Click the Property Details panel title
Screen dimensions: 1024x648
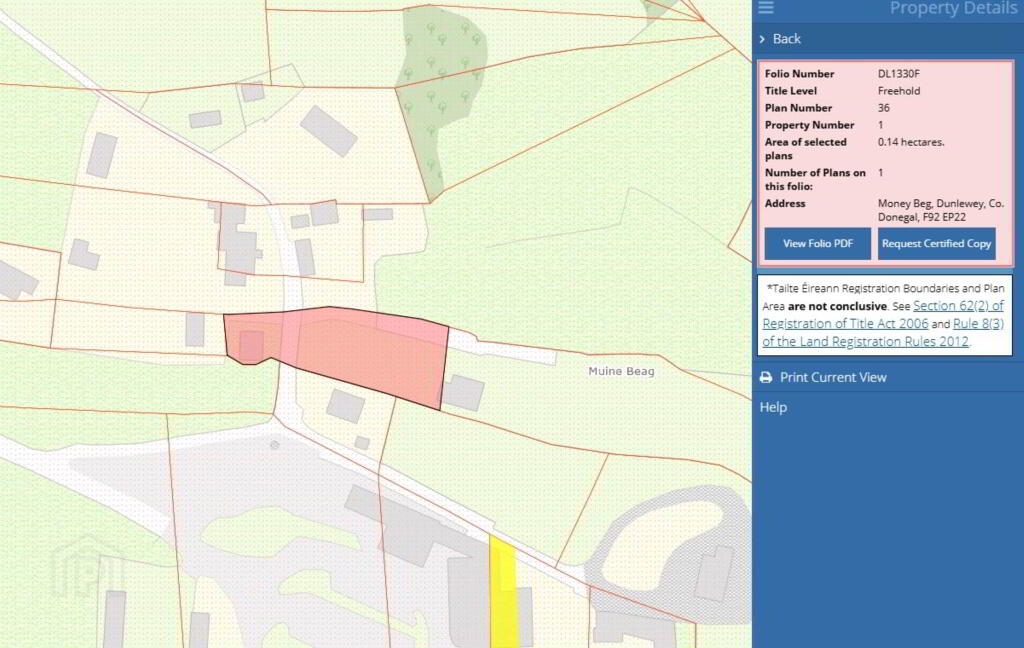[953, 8]
